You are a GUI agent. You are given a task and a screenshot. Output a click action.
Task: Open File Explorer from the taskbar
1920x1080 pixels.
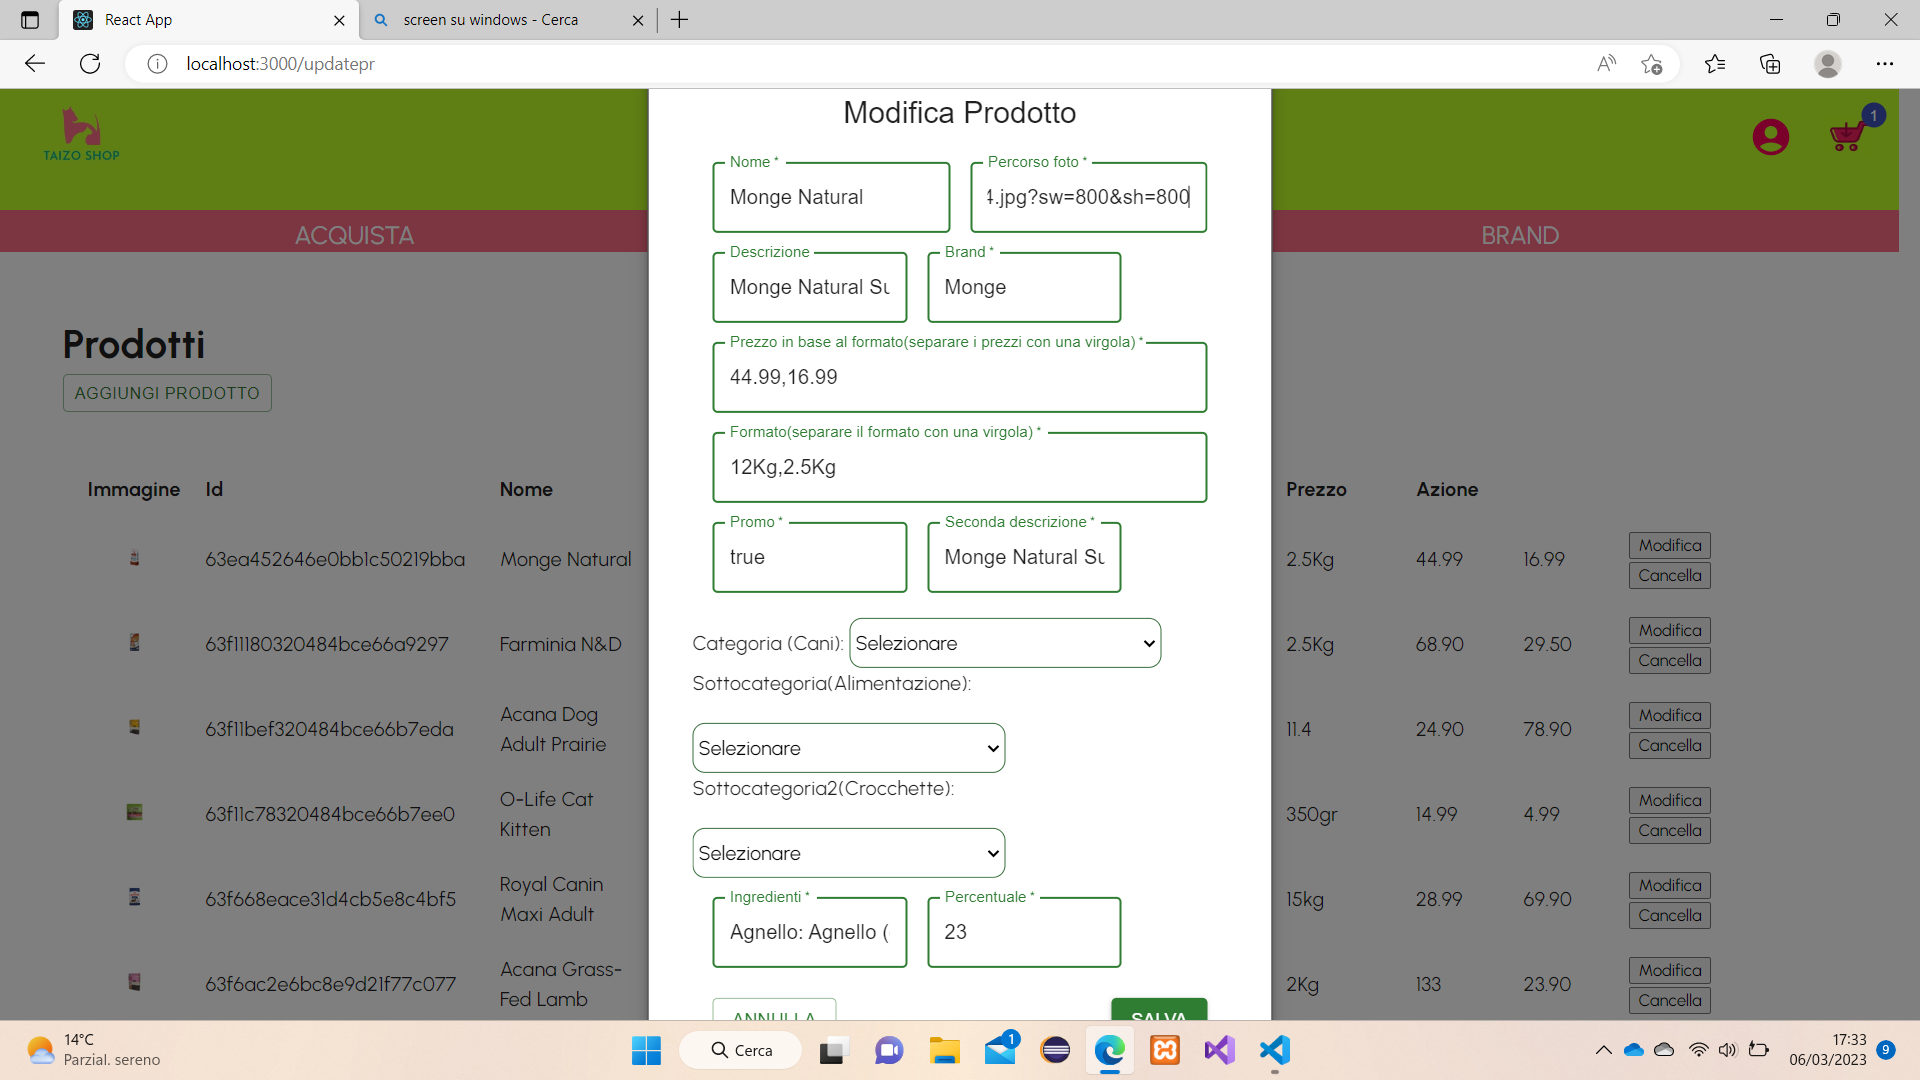point(945,1050)
